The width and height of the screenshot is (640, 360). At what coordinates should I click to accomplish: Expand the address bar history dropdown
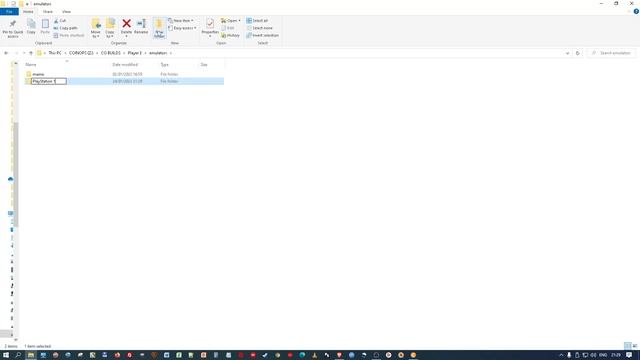pos(567,53)
